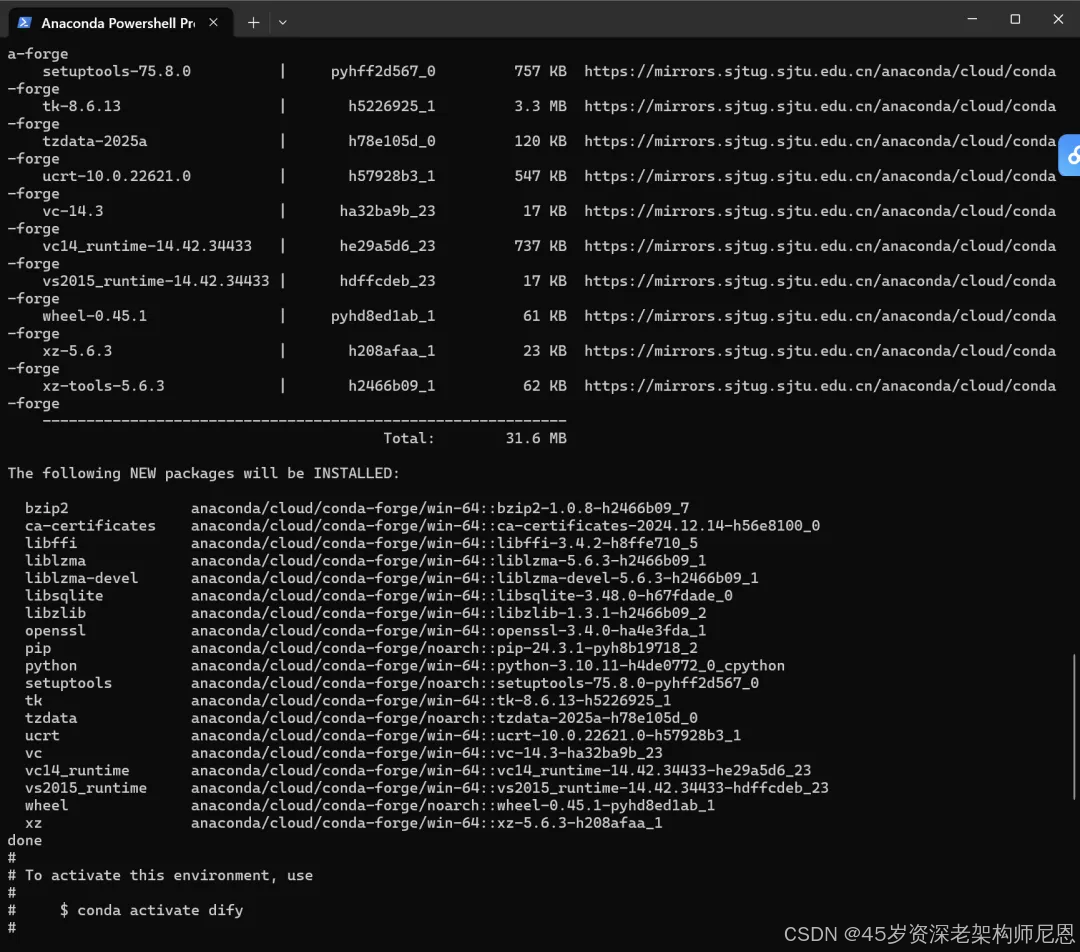Close the terminal window
Screen dimensions: 1080x952
click(1058, 19)
